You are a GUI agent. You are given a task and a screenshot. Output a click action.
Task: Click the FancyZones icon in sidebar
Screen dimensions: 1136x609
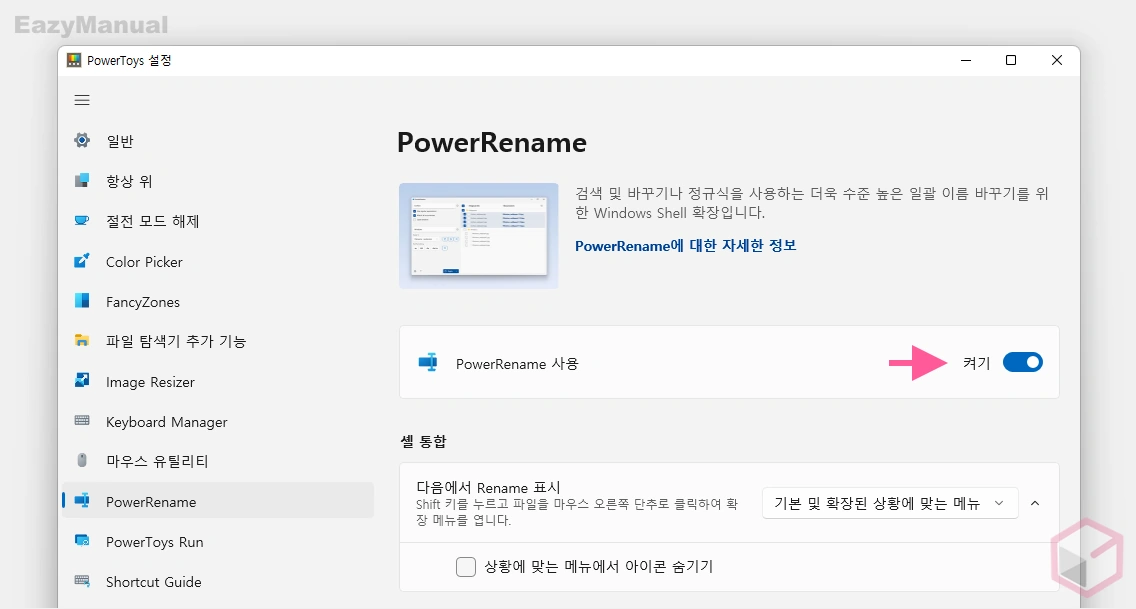coord(82,301)
